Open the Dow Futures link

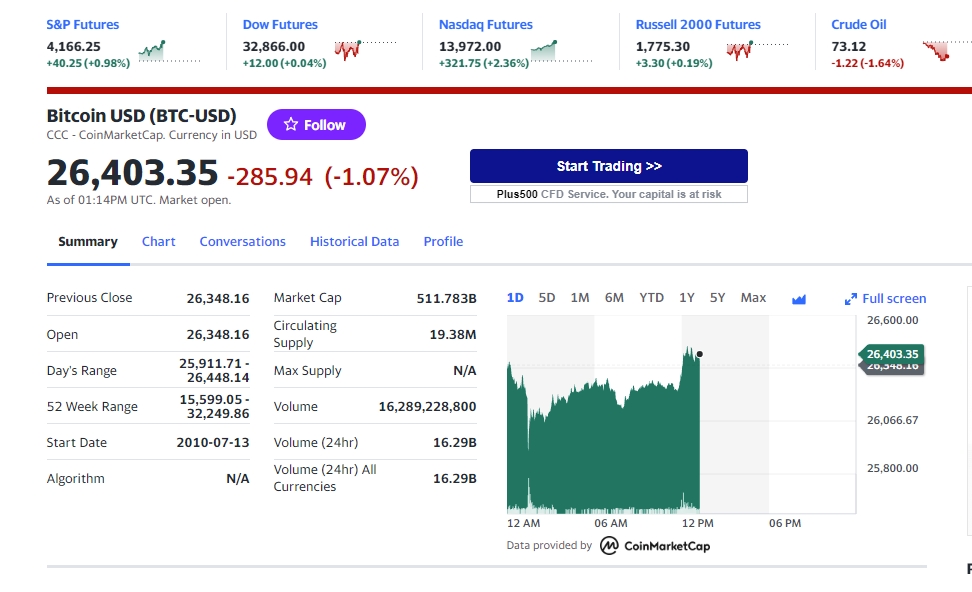click(280, 25)
